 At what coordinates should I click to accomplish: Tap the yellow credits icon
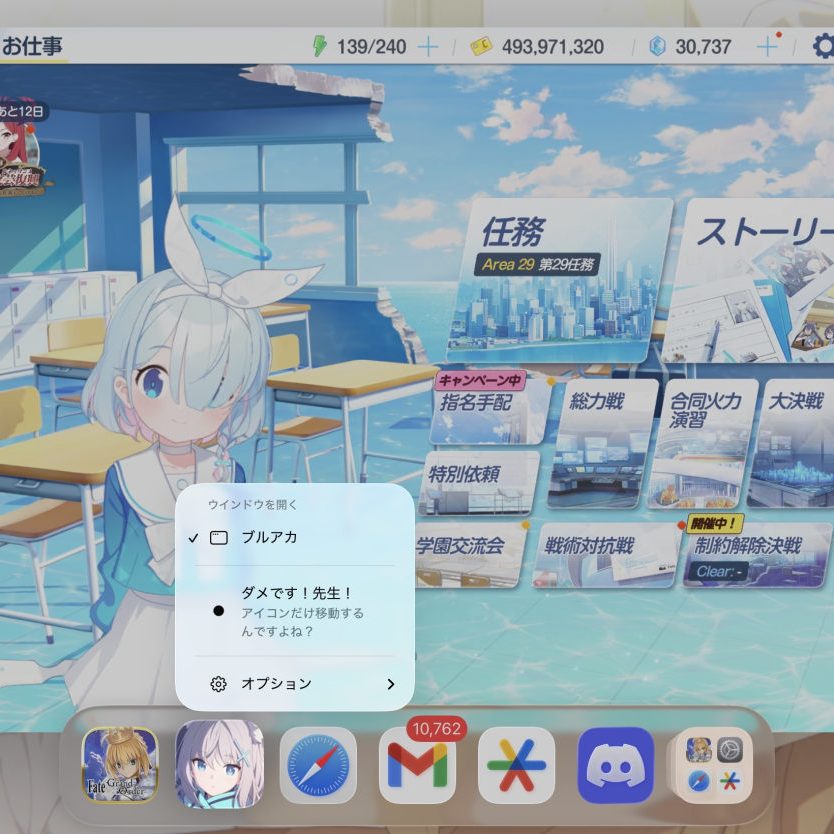481,47
